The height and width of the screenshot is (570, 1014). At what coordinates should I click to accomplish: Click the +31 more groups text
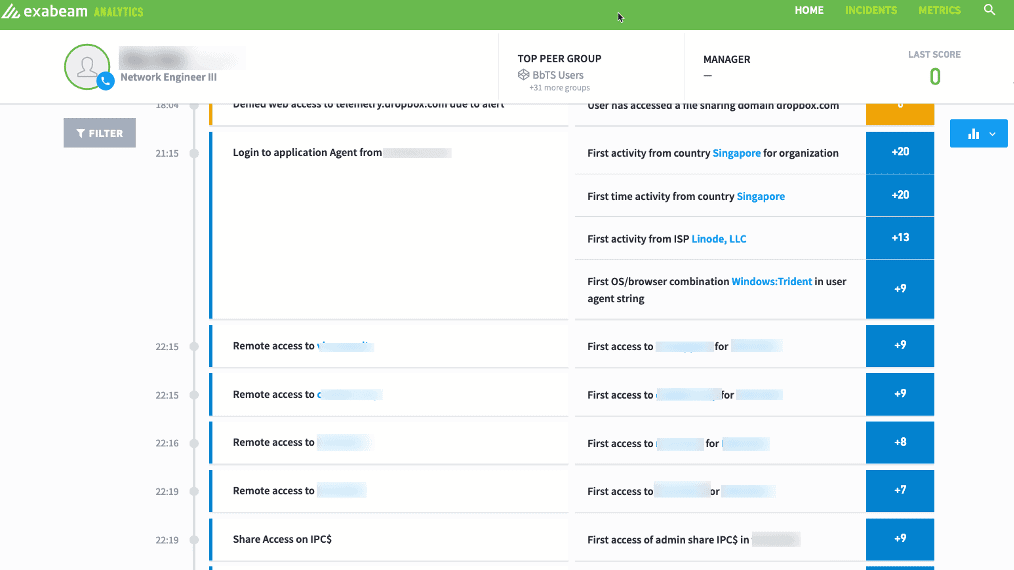559,88
